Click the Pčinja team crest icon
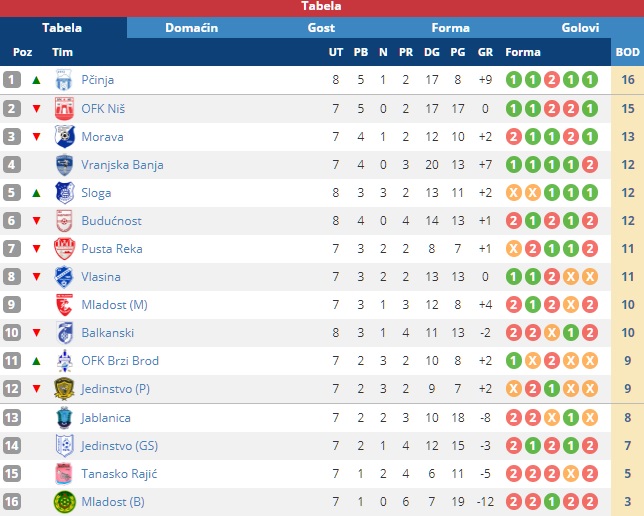The image size is (644, 516). (64, 80)
